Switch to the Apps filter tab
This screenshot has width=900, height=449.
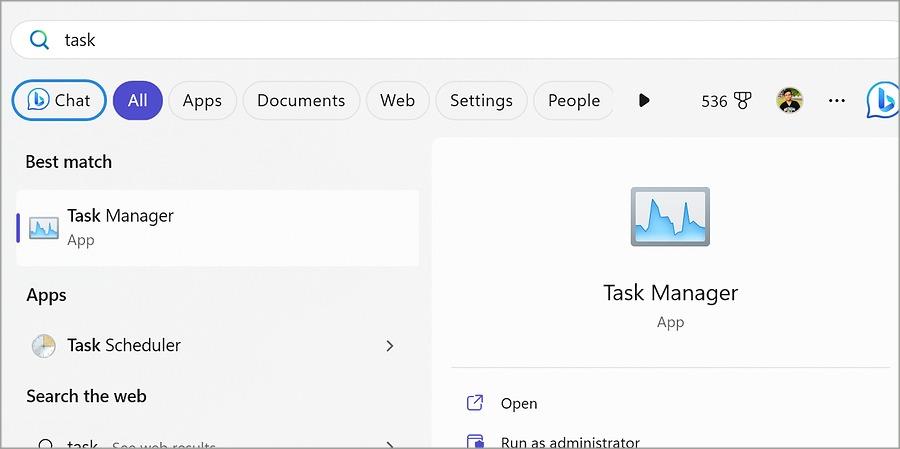[x=202, y=100]
